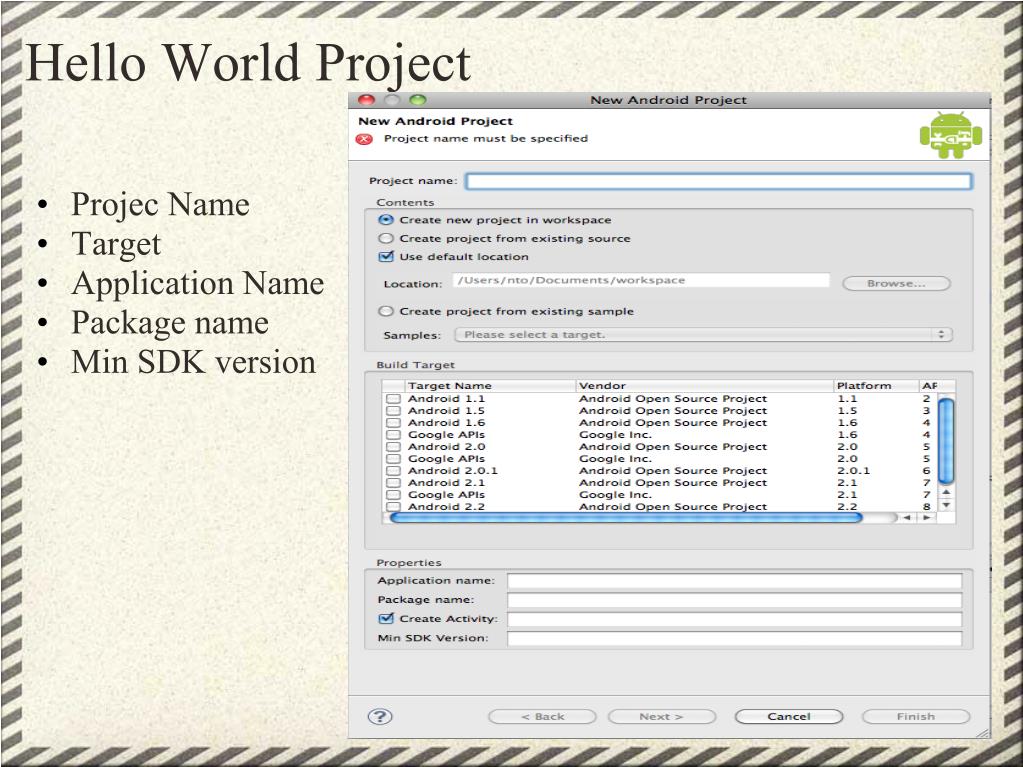Click the Google Inc. vendor for platform 1.6
This screenshot has width=1023, height=767.
tap(615, 435)
